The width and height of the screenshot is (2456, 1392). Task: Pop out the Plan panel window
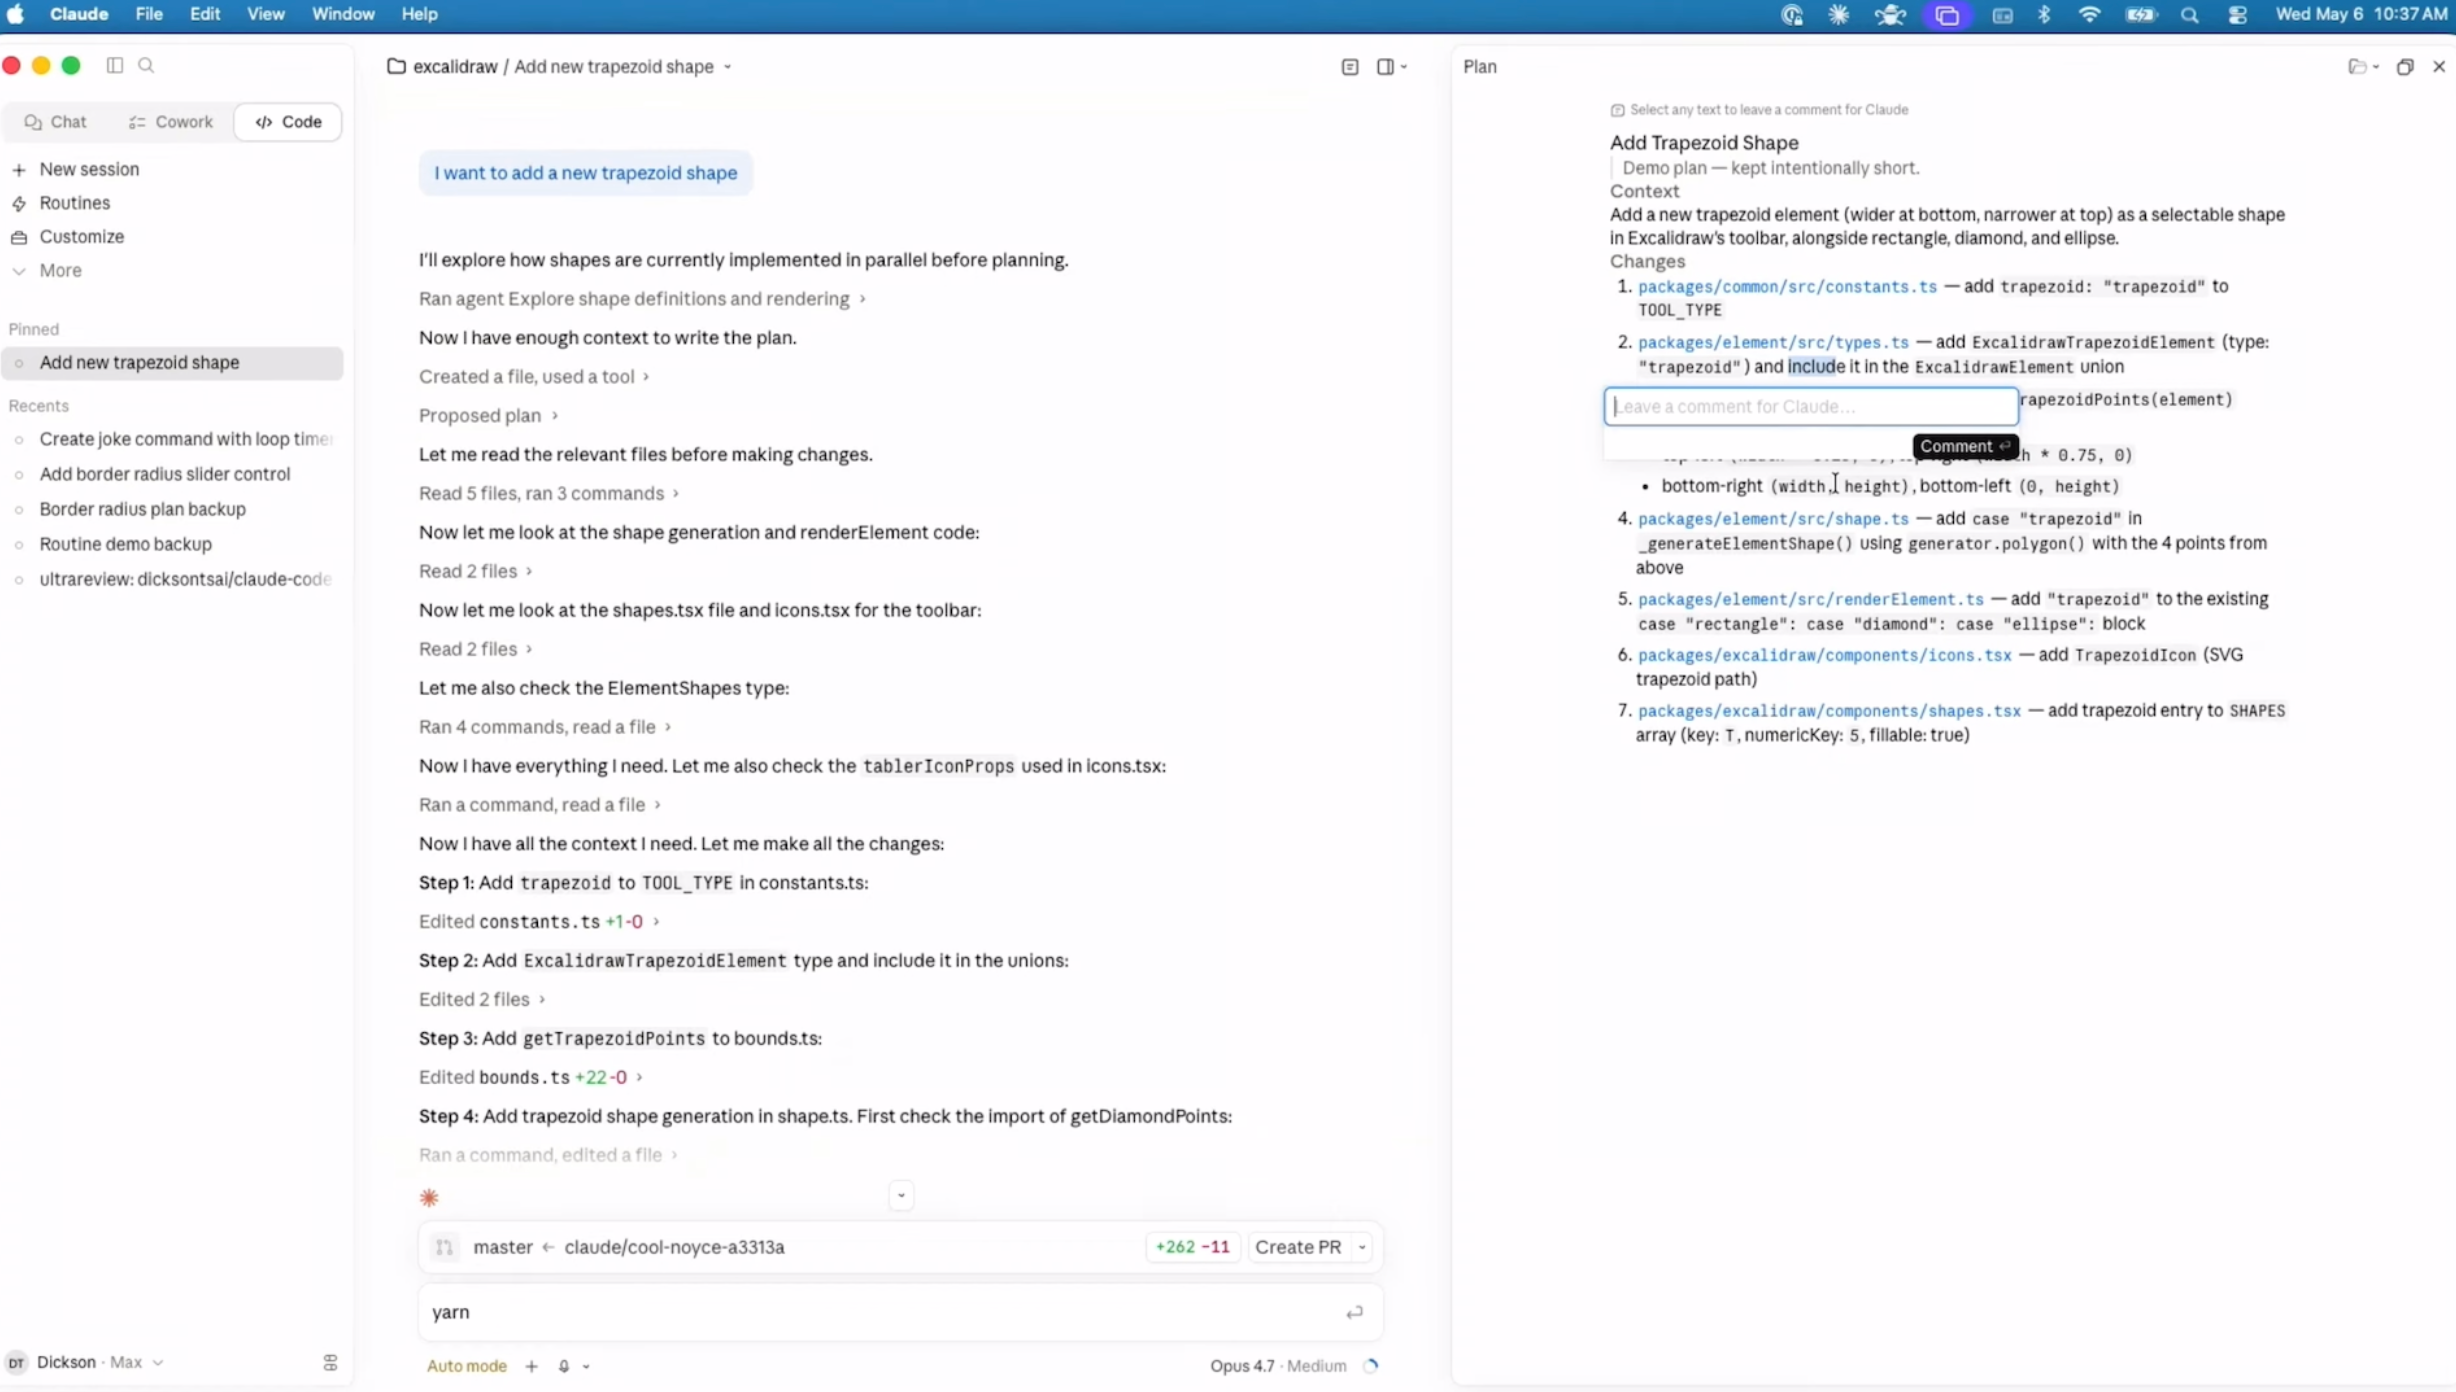[2405, 67]
